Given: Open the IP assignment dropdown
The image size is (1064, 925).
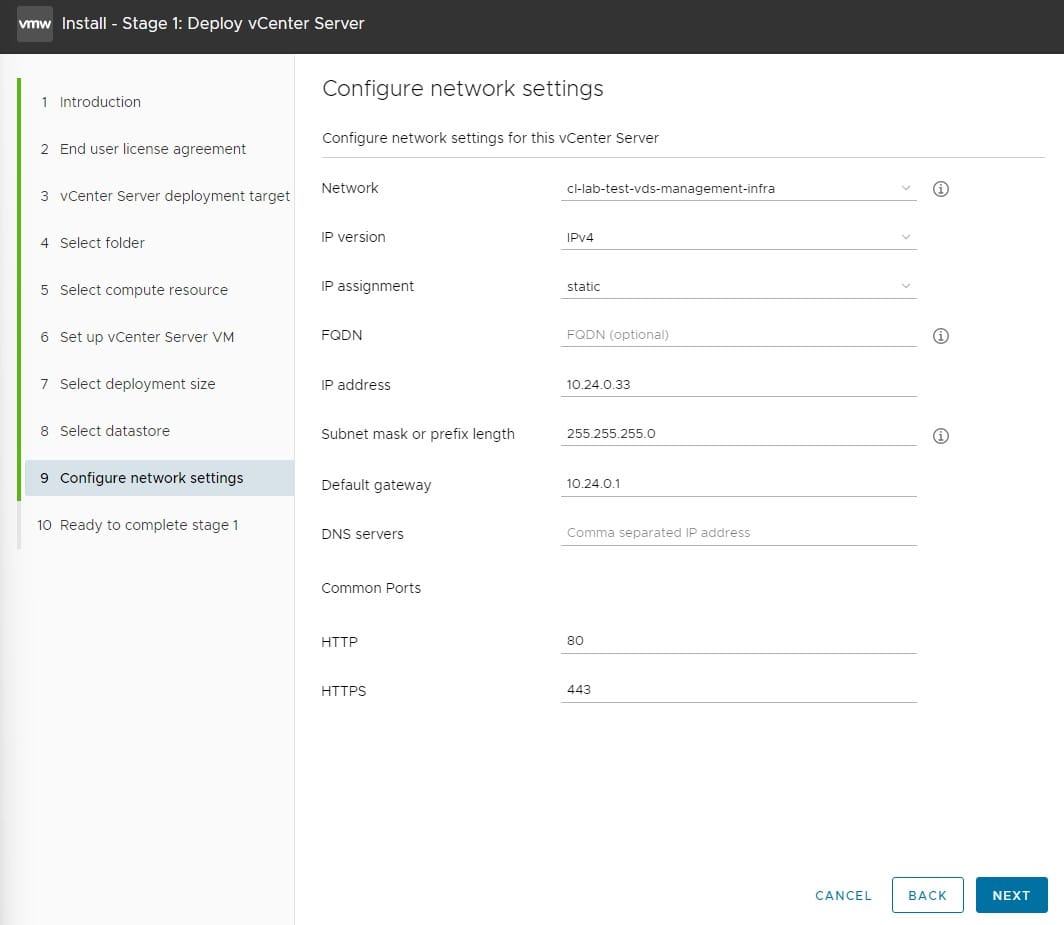Looking at the screenshot, I should coord(738,286).
